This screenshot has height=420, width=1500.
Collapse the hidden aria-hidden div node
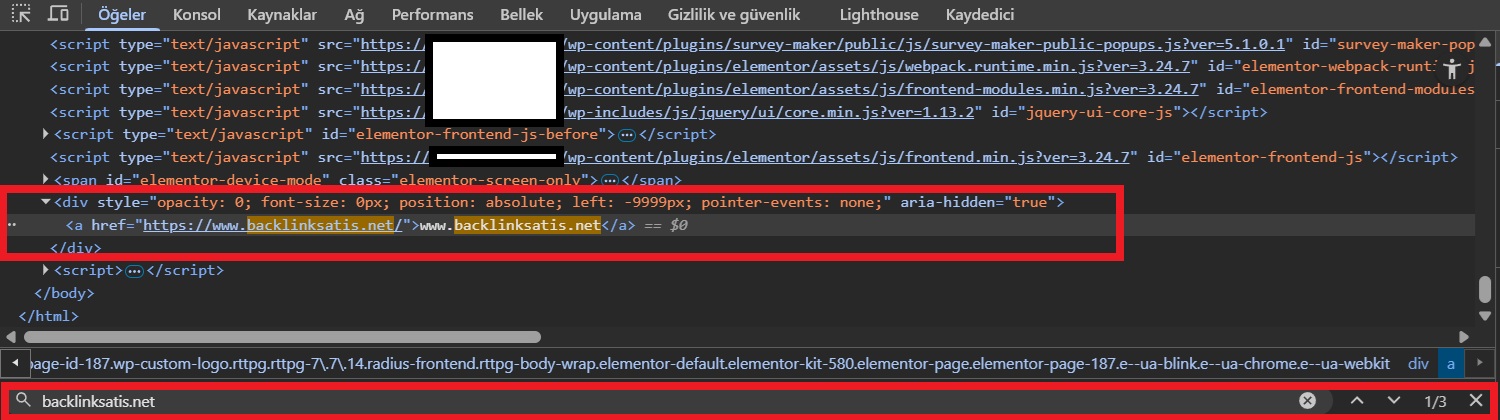click(46, 202)
